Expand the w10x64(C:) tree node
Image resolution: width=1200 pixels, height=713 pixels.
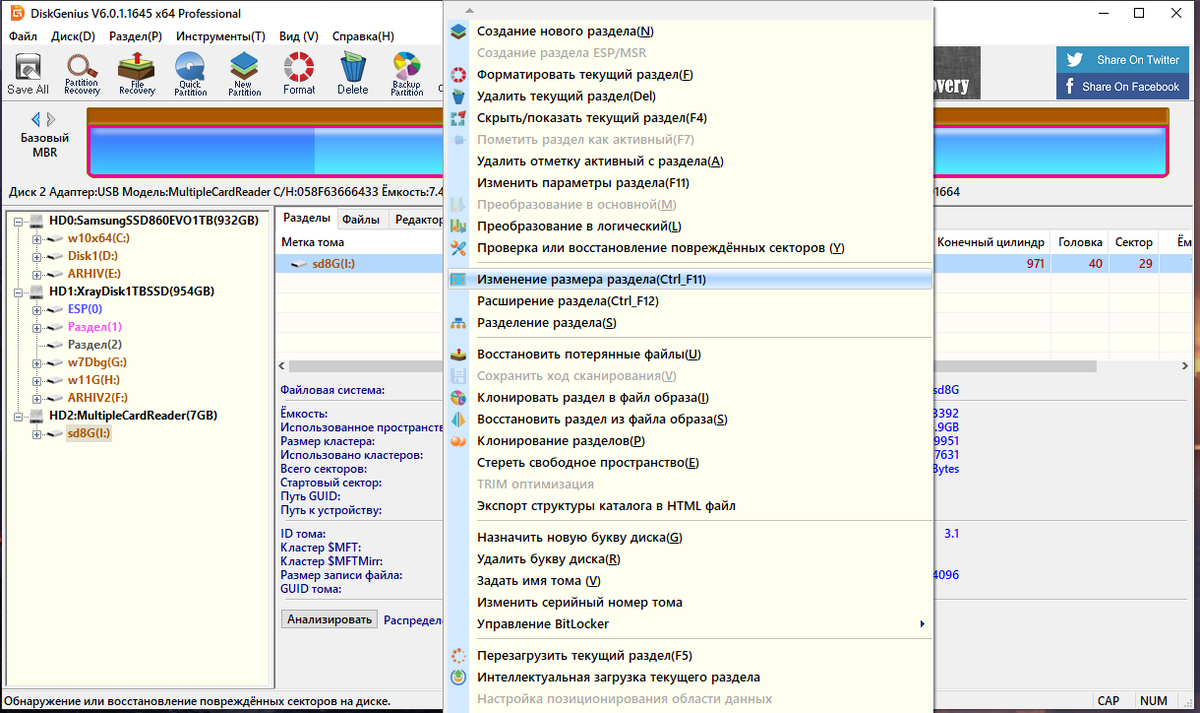coord(37,238)
